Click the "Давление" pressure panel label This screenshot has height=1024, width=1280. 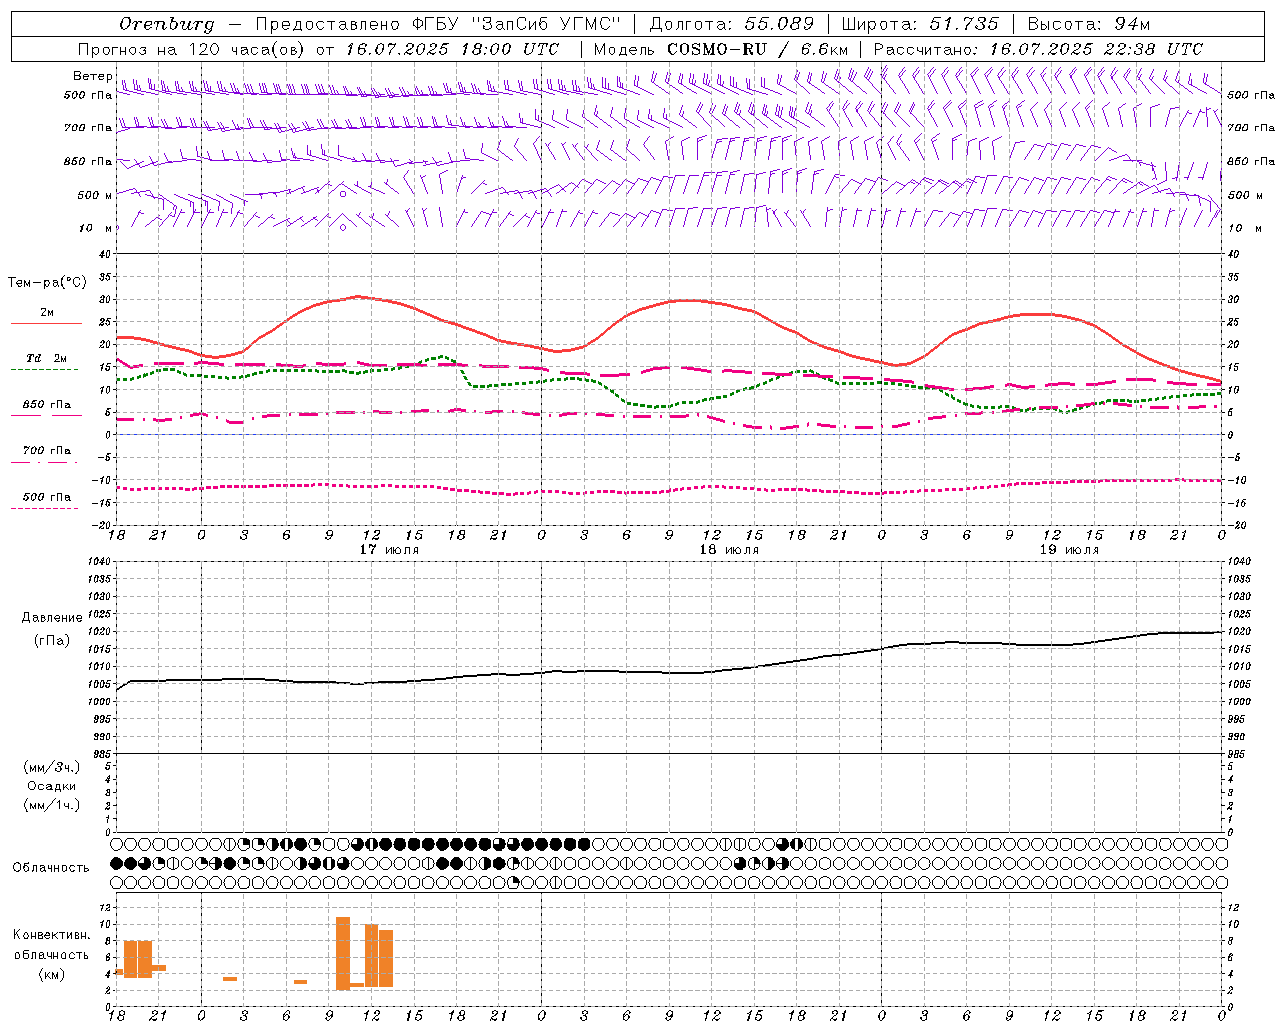point(51,618)
